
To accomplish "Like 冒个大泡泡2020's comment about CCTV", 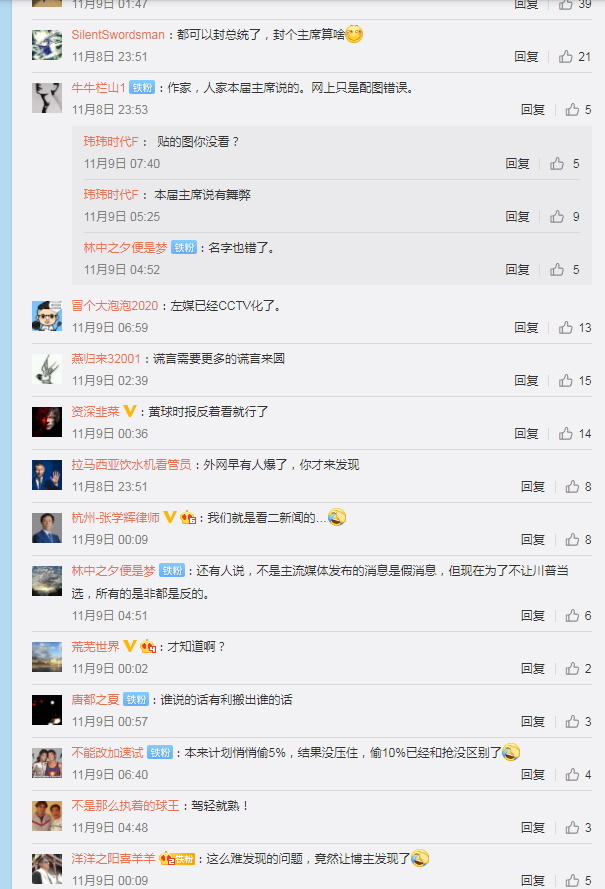I will 566,328.
